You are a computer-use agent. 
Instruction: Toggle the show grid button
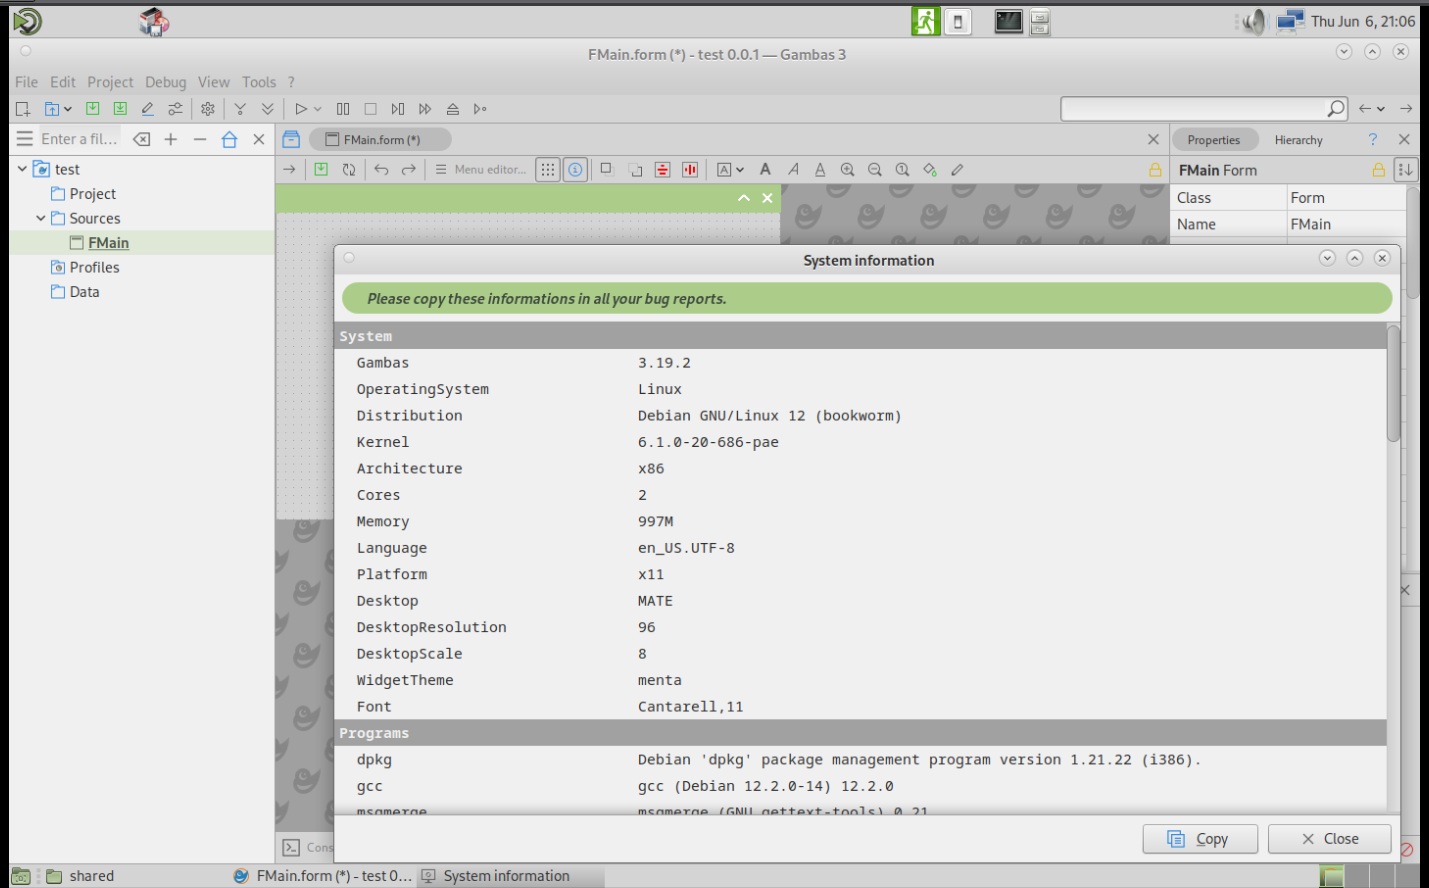coord(548,170)
